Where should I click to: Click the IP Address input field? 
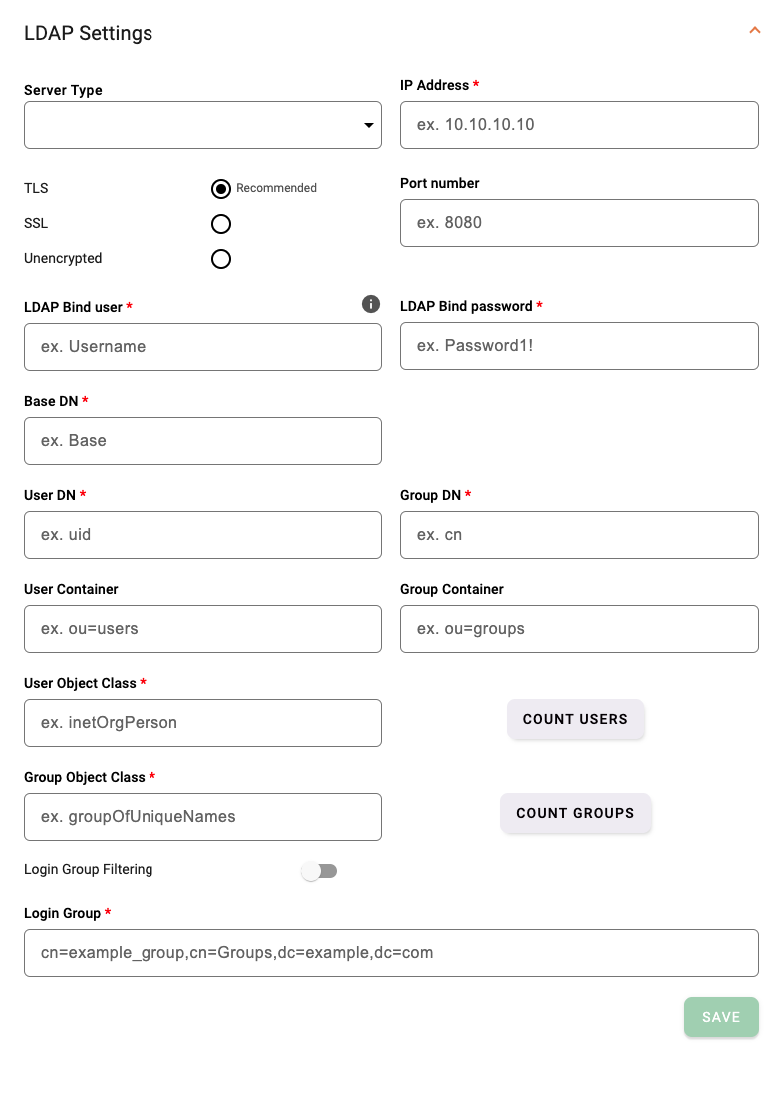point(579,125)
